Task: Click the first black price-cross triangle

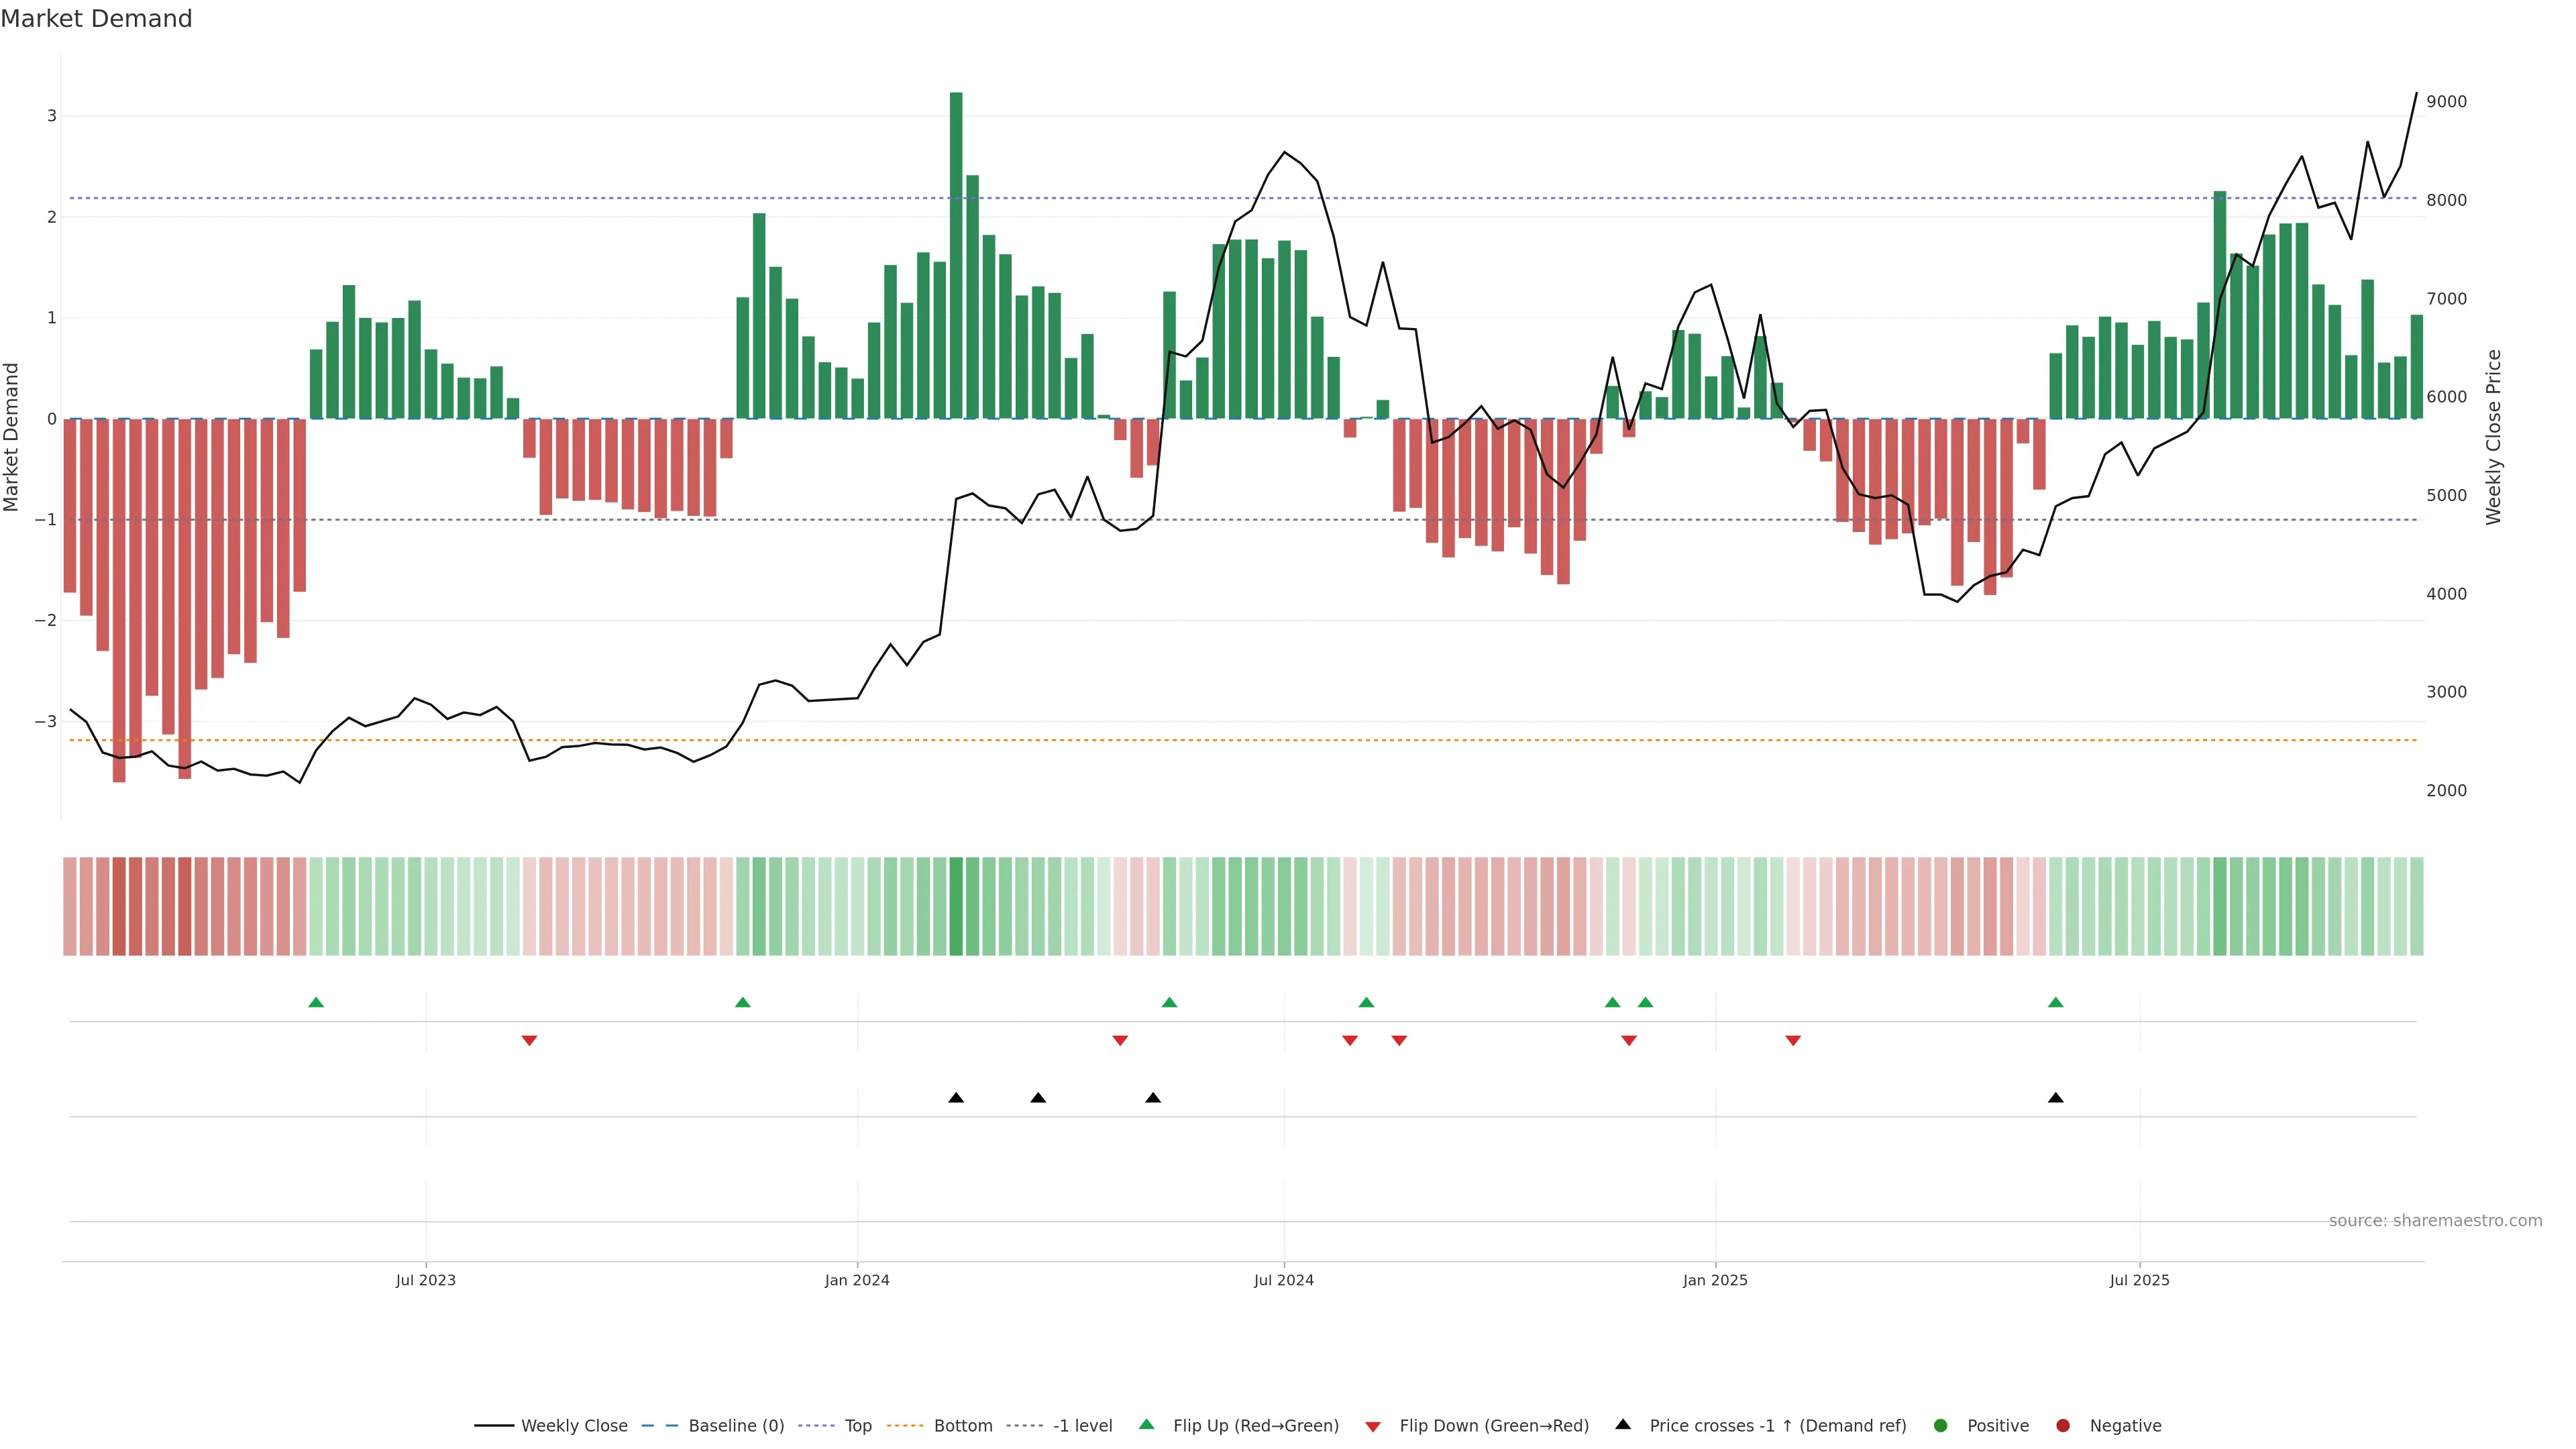Action: point(956,1098)
